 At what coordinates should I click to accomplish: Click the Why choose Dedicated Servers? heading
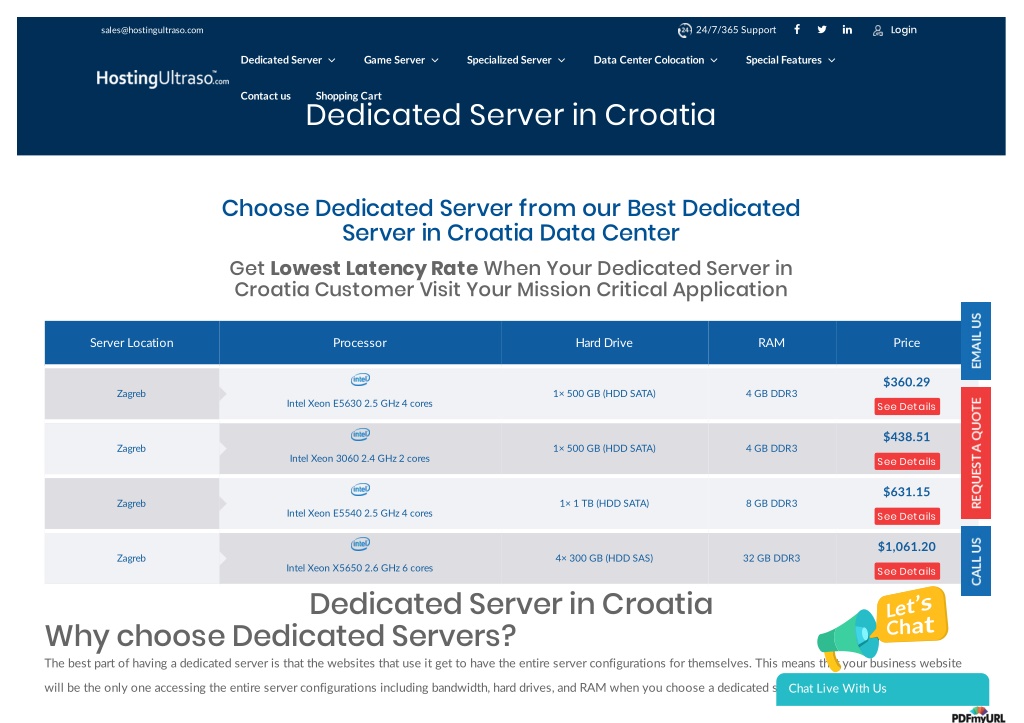tap(280, 635)
